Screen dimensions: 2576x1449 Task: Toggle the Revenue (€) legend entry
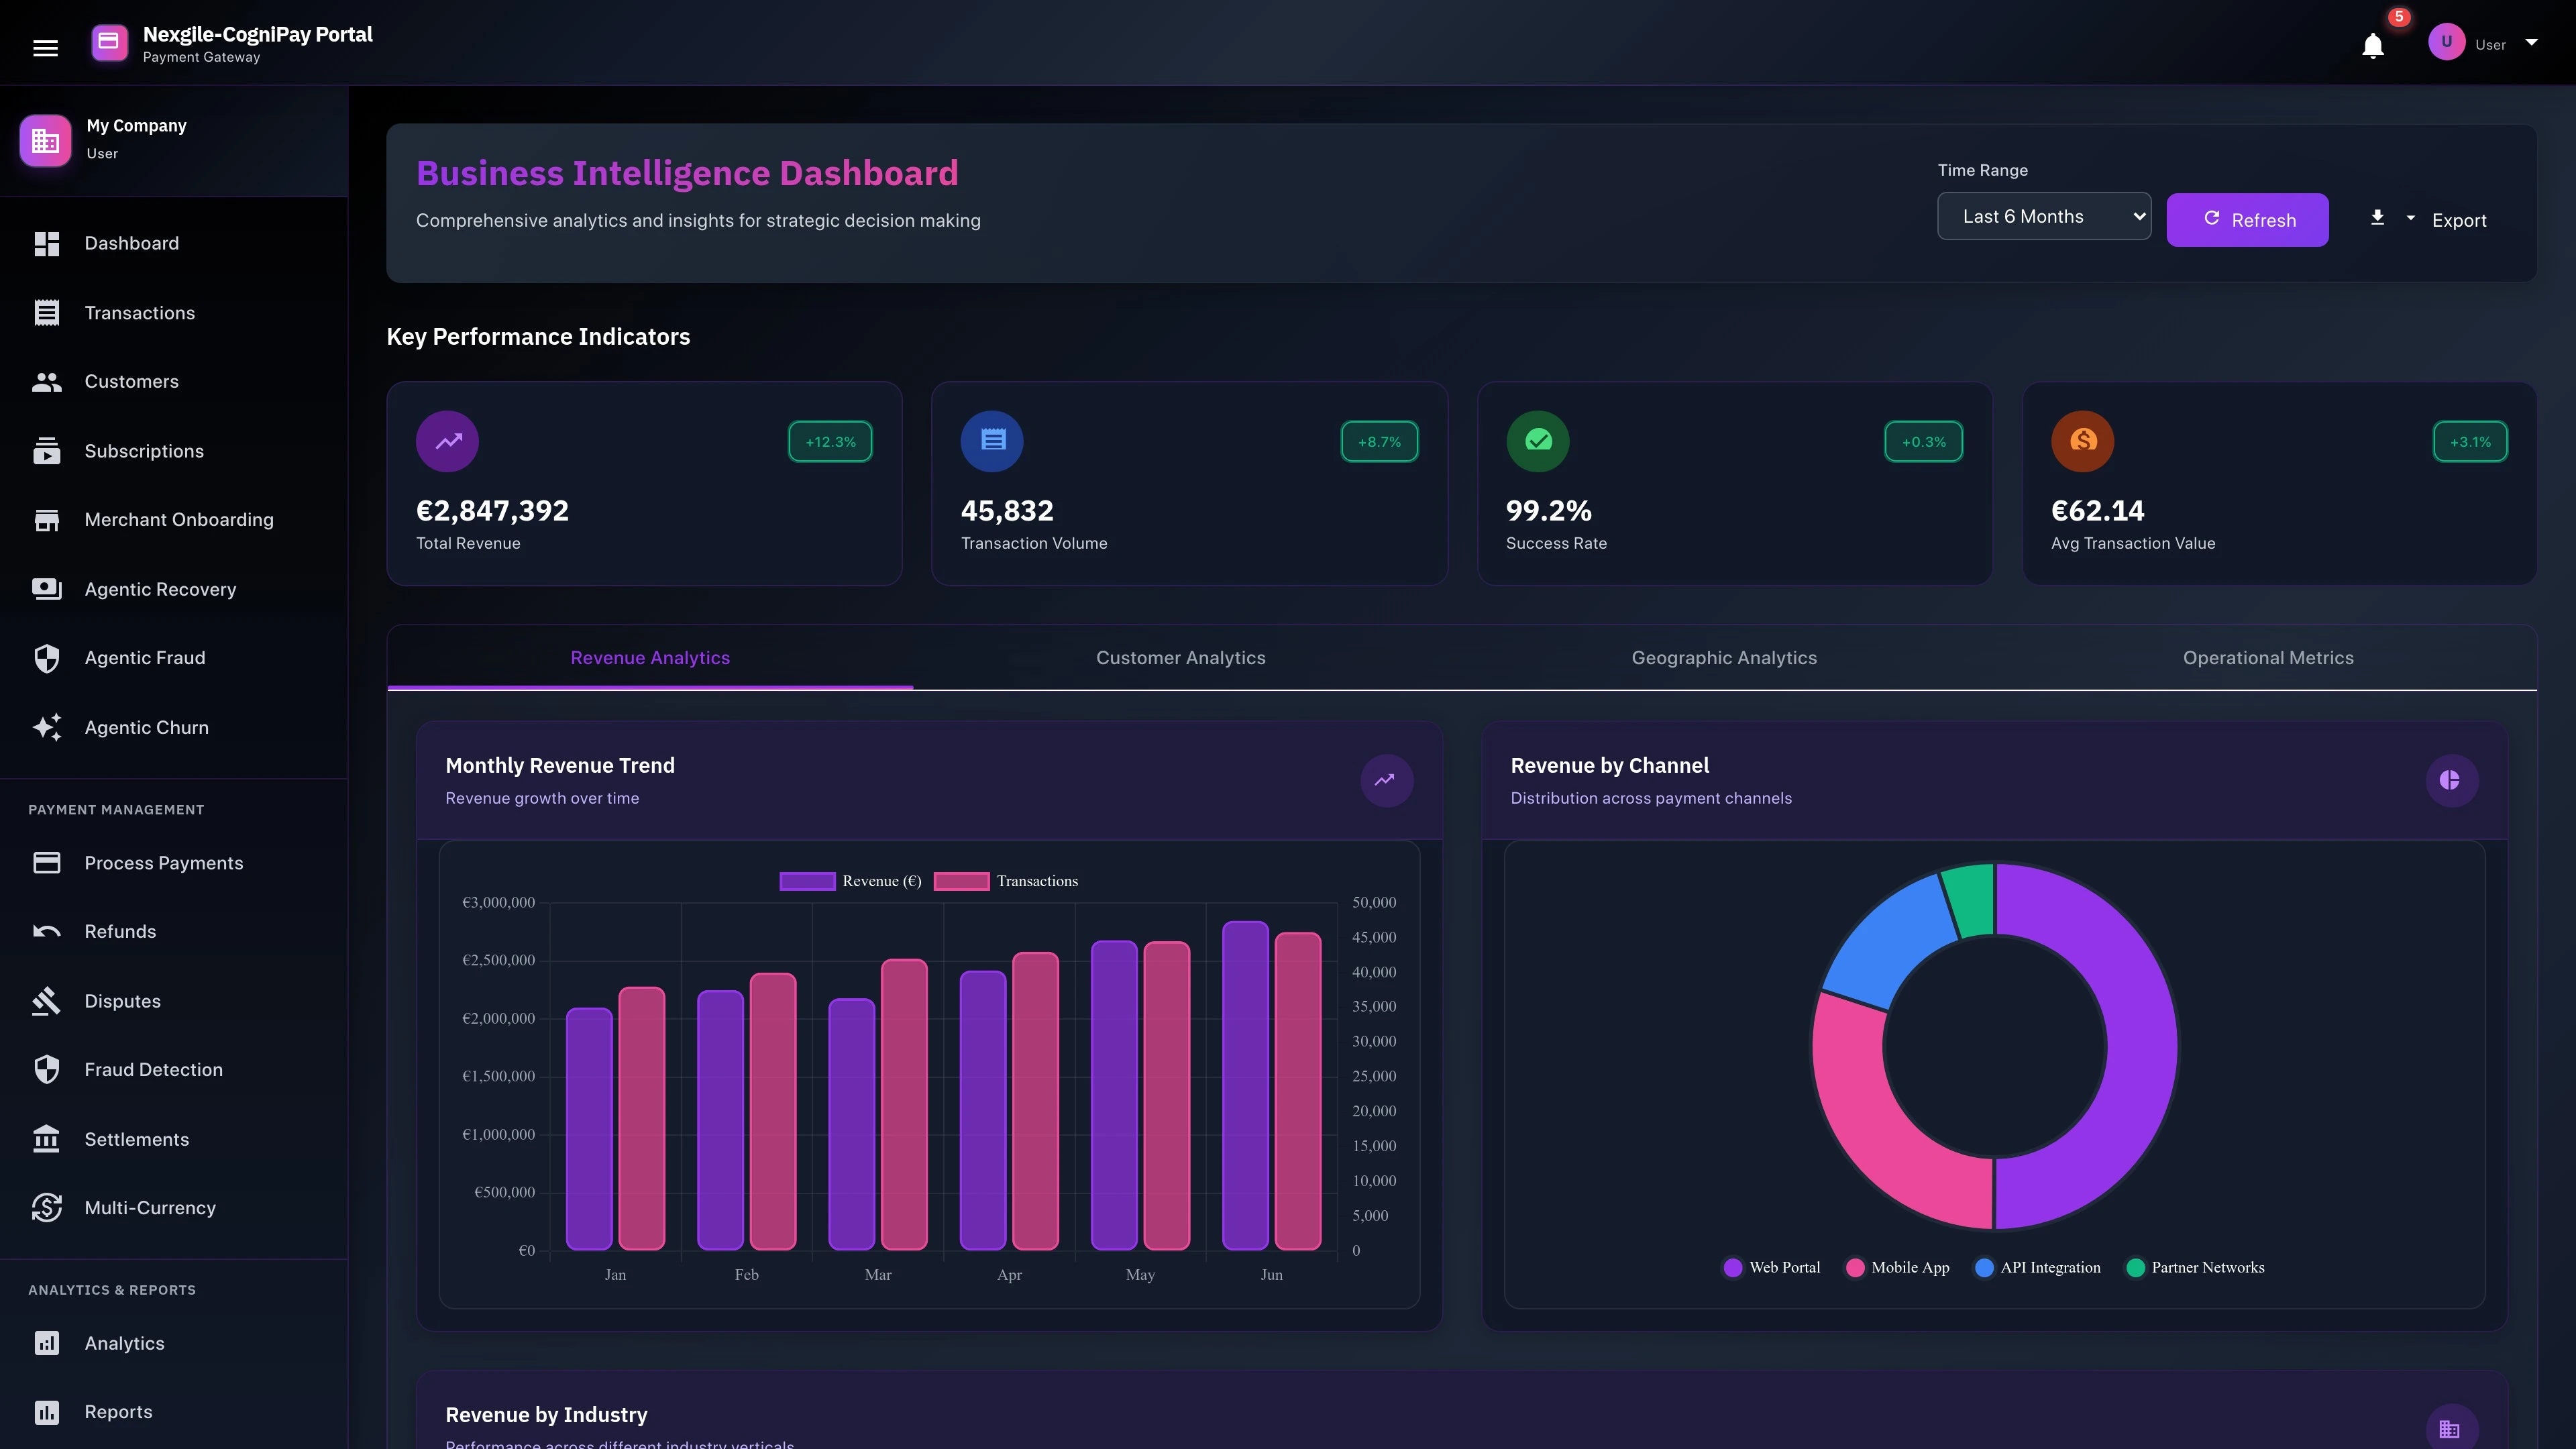pos(851,881)
